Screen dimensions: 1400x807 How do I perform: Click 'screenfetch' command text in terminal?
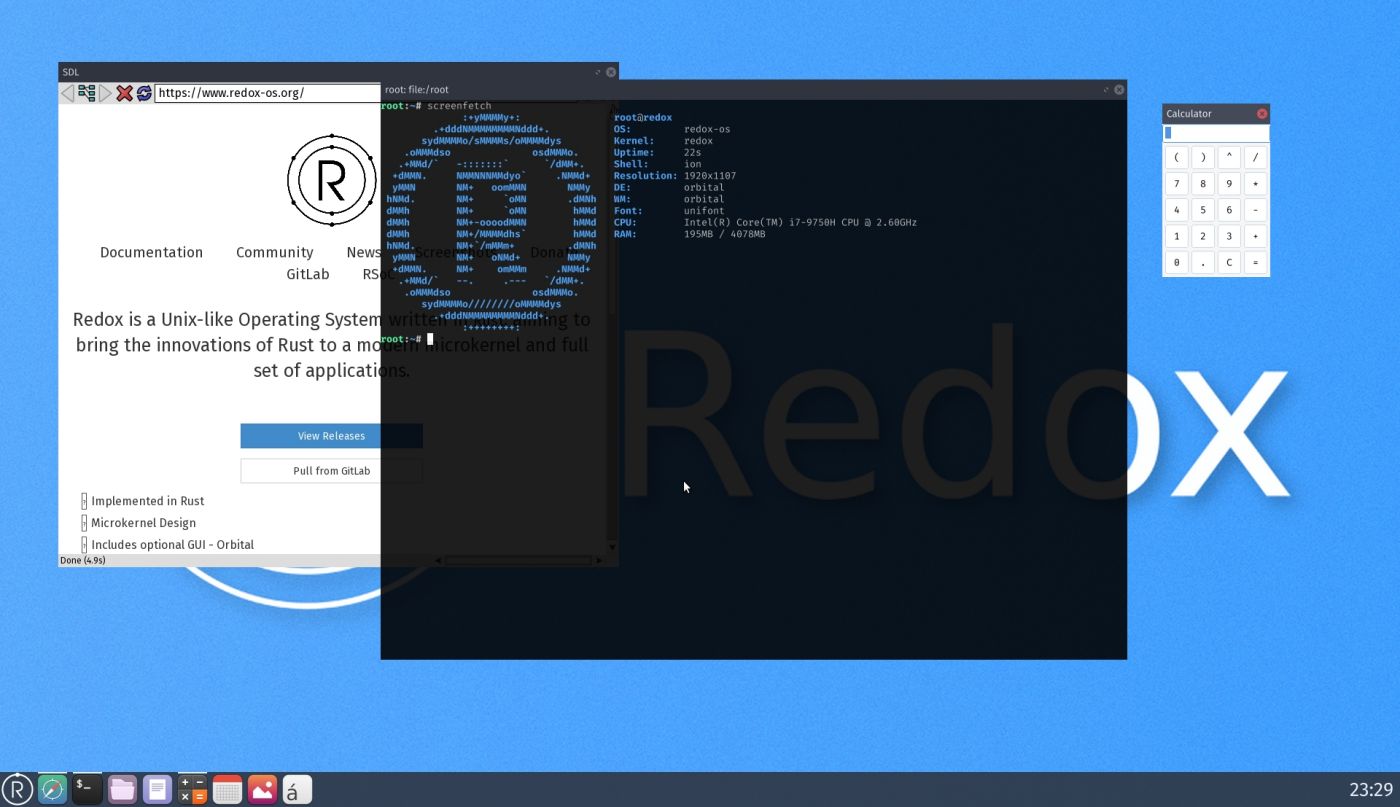tap(459, 106)
